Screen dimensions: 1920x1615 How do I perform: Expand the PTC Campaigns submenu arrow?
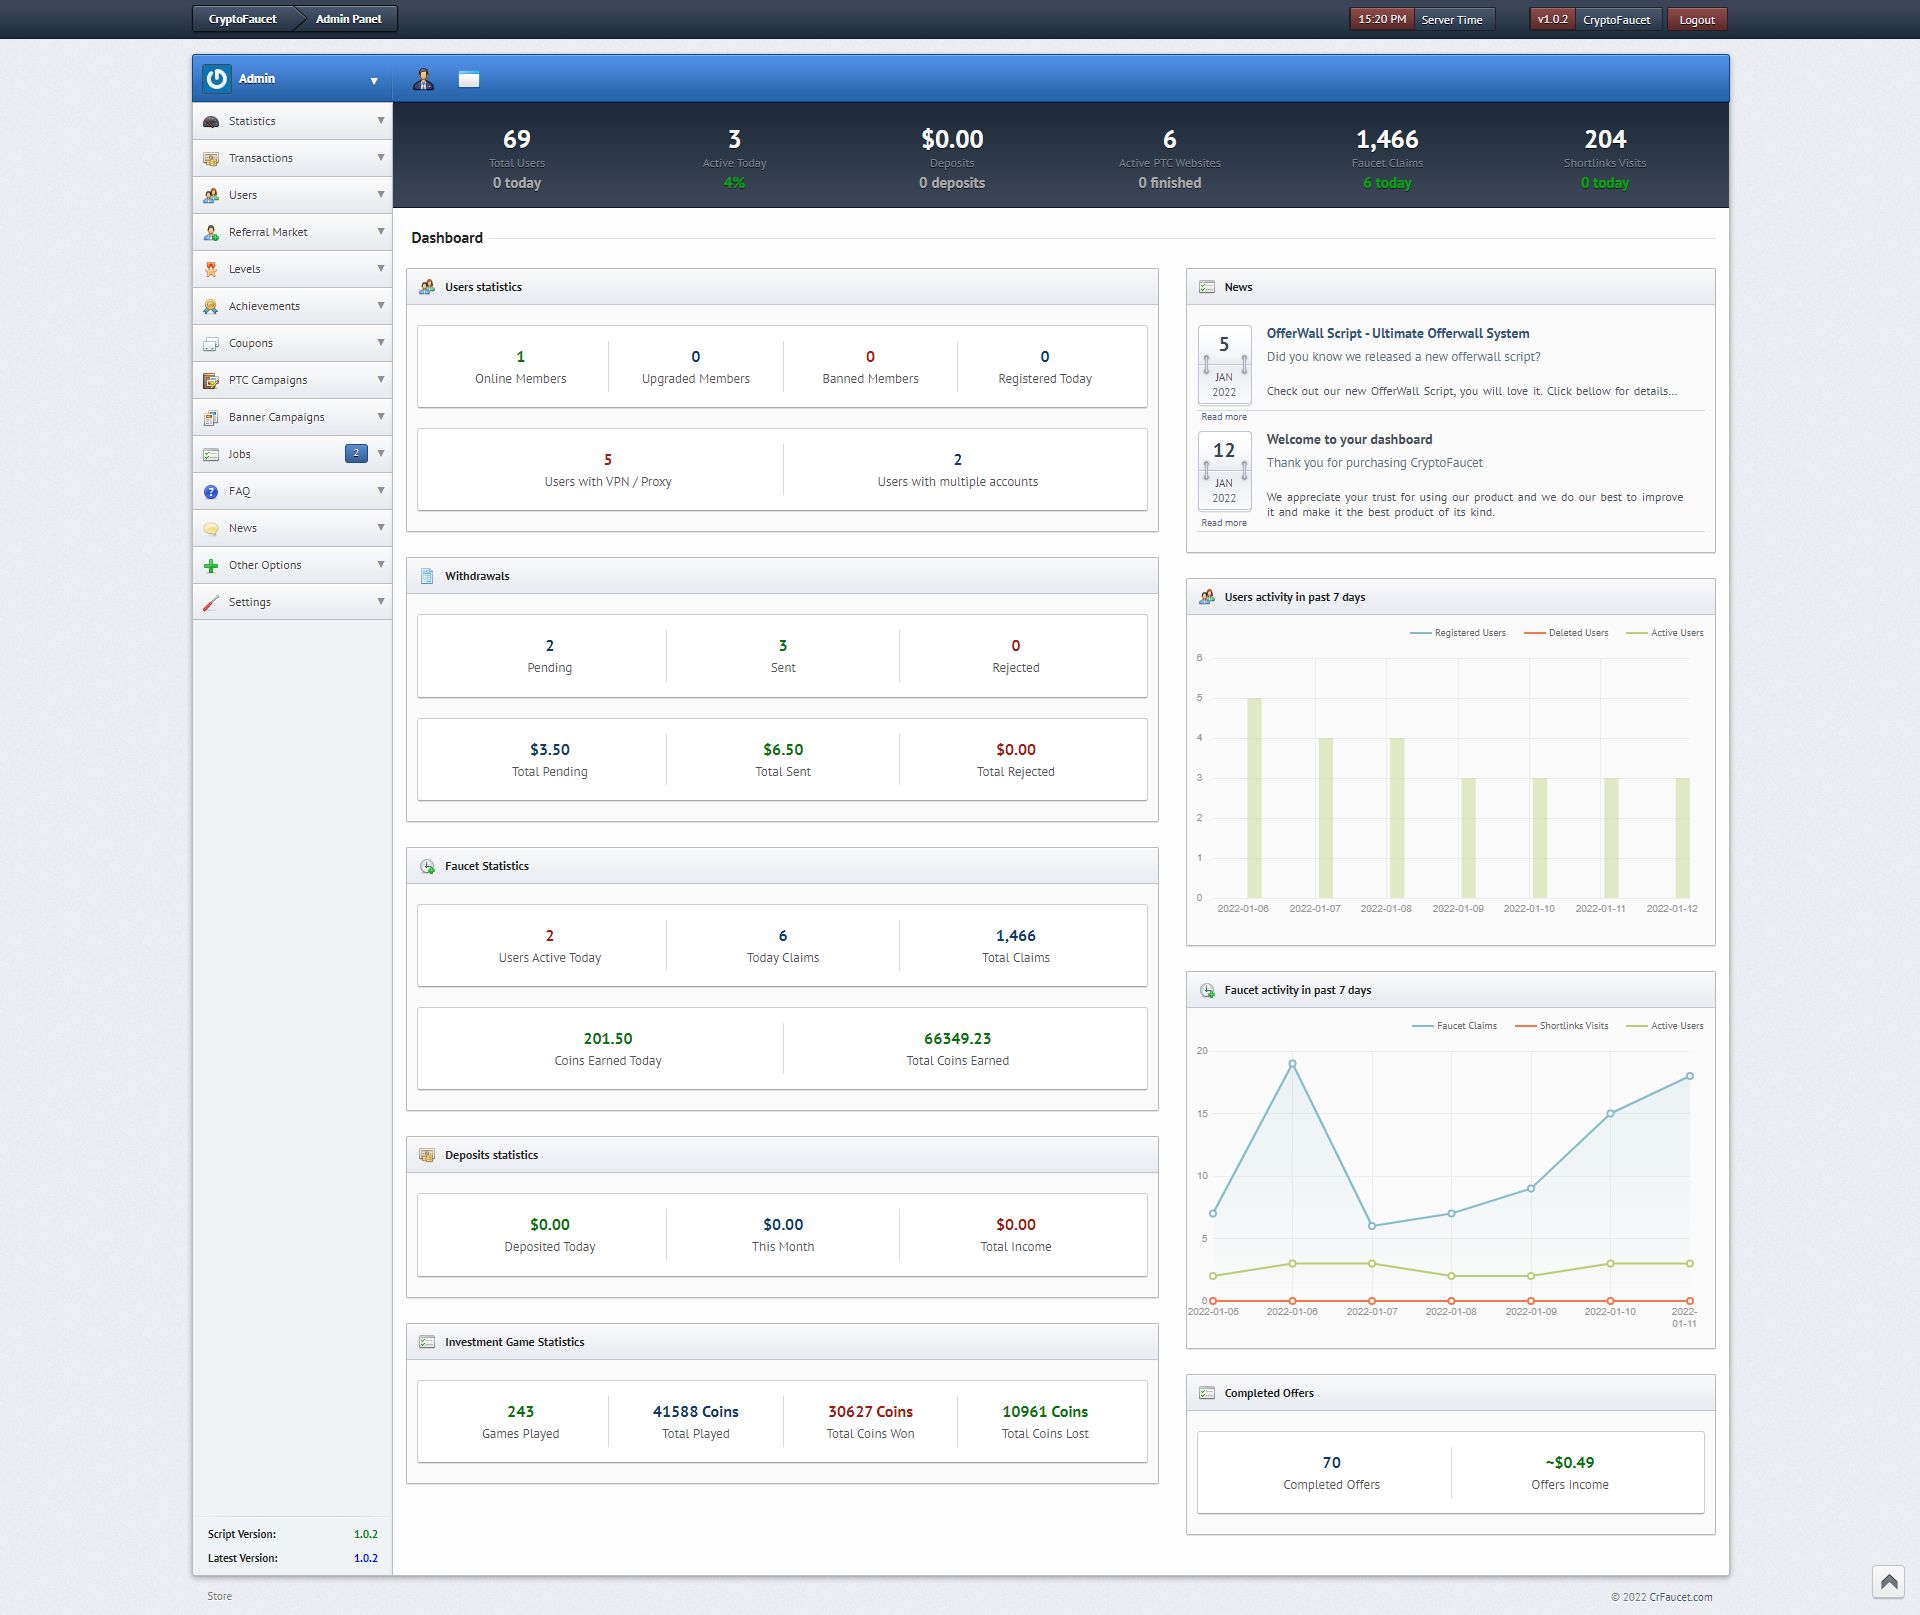pos(381,380)
